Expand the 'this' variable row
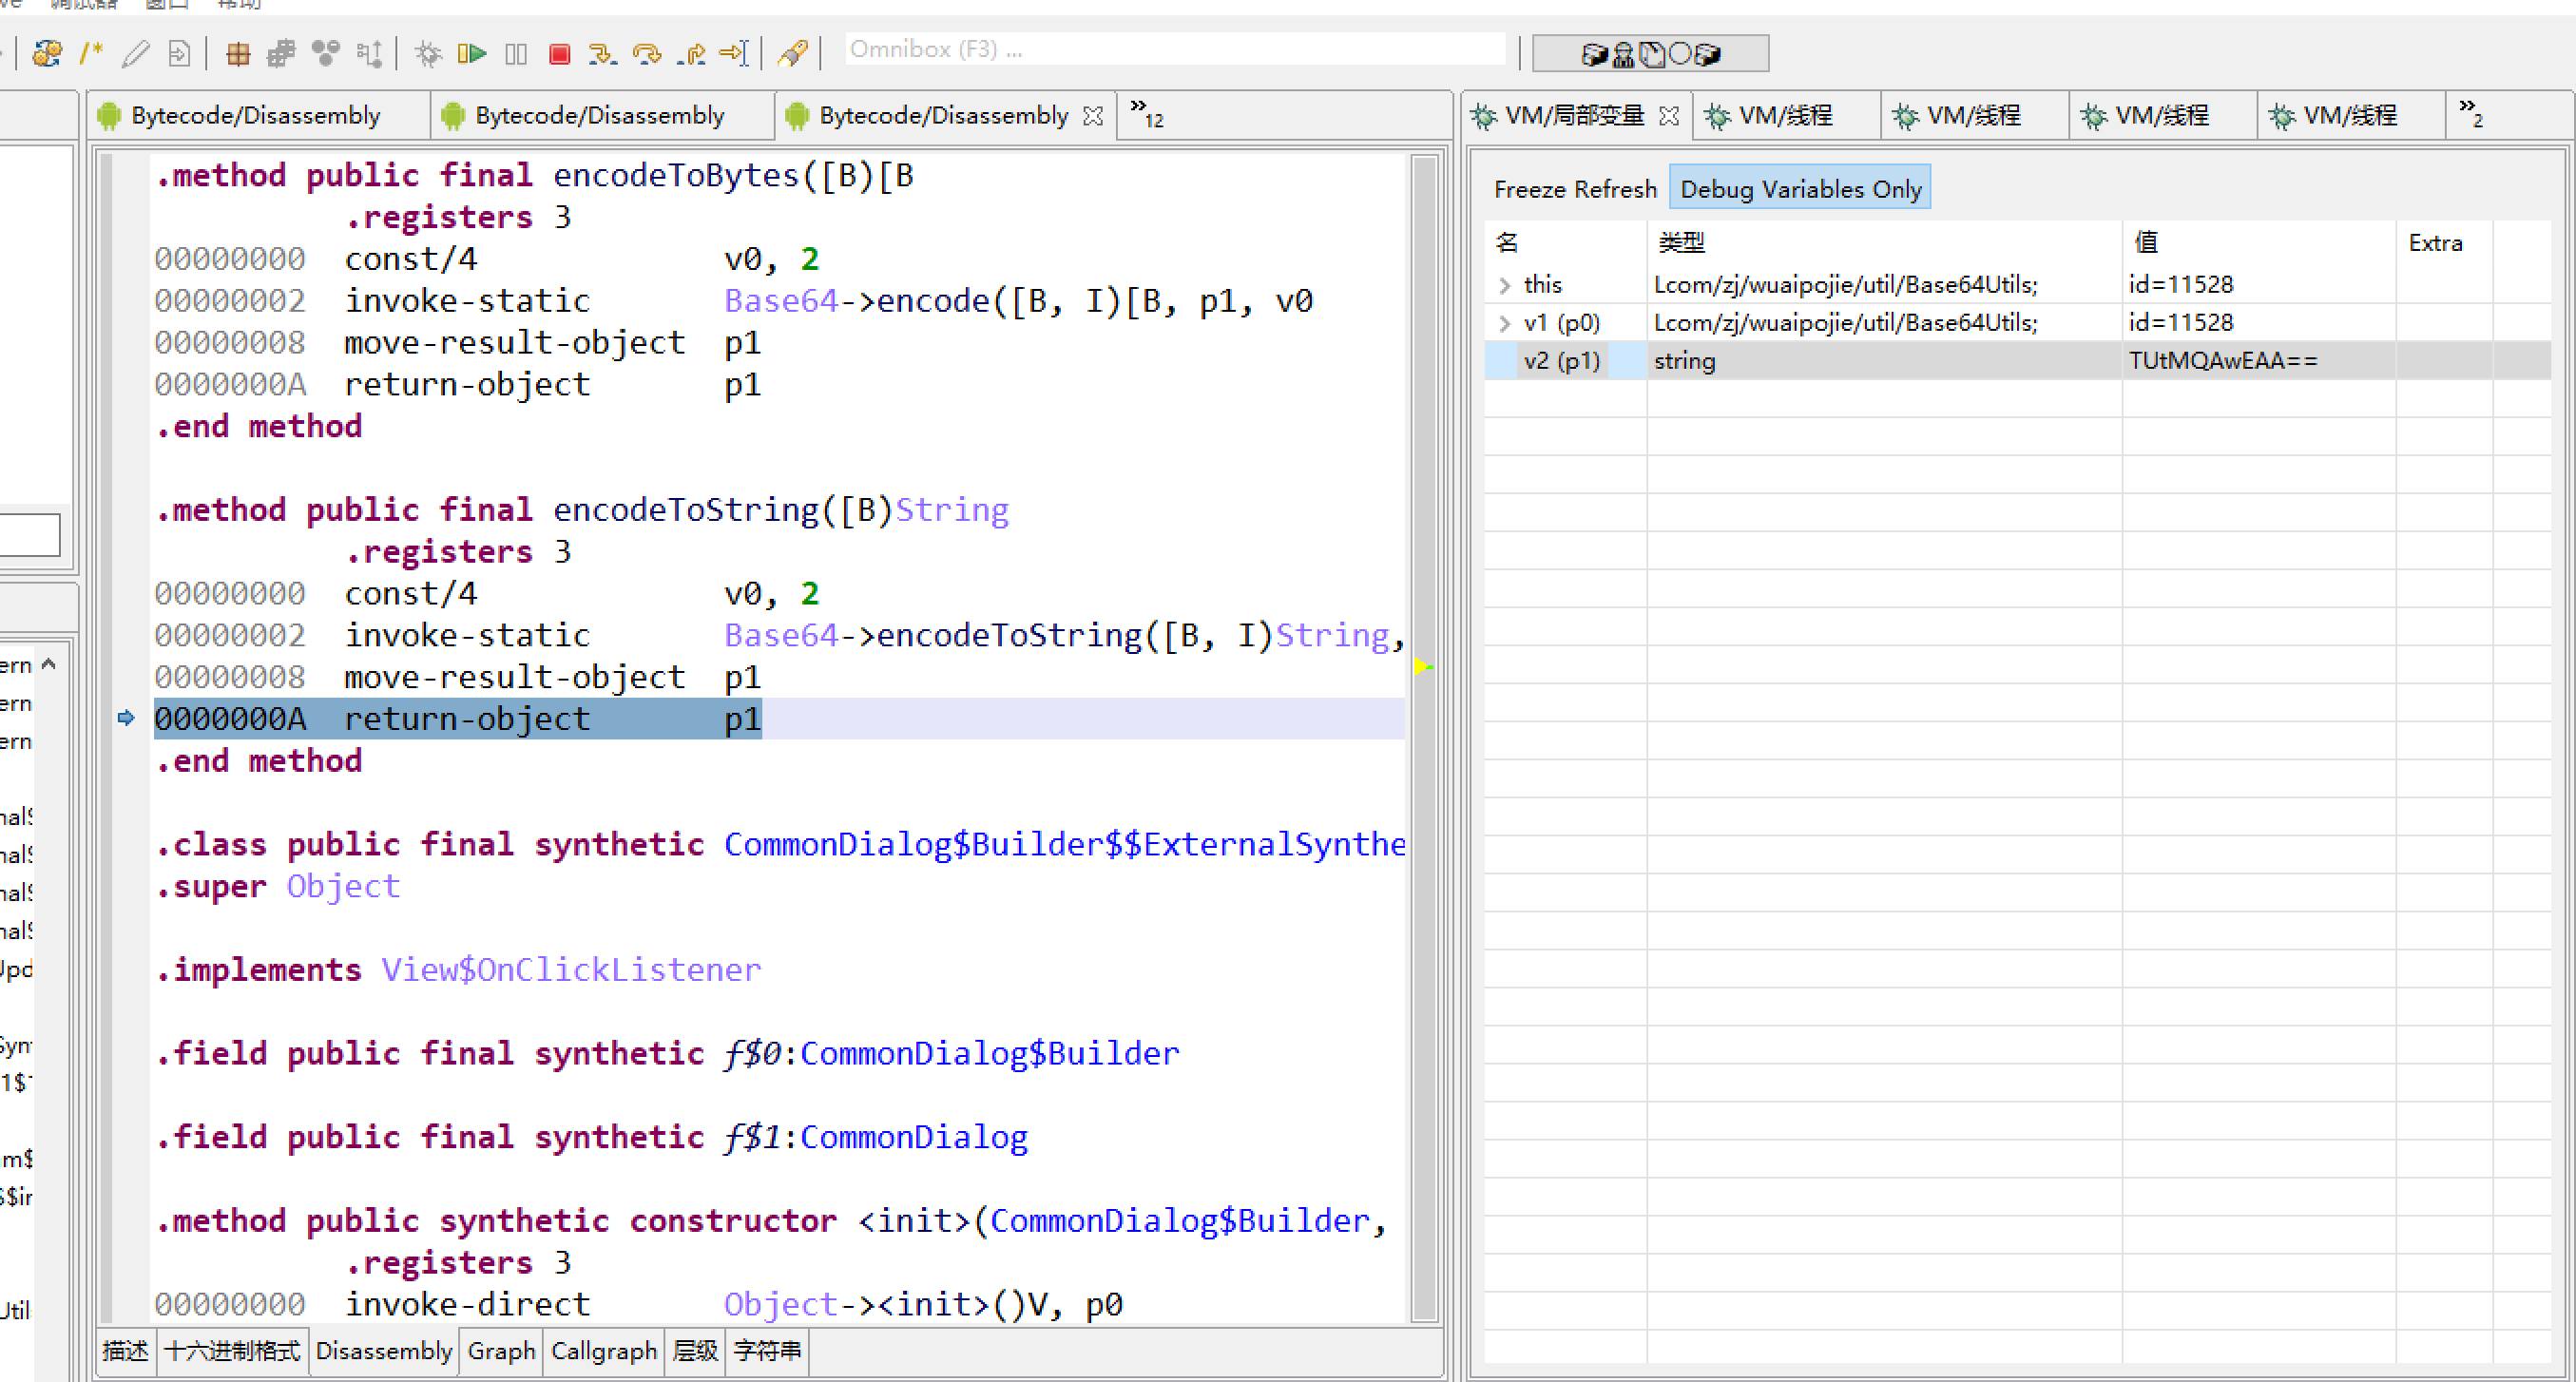 [x=1505, y=285]
